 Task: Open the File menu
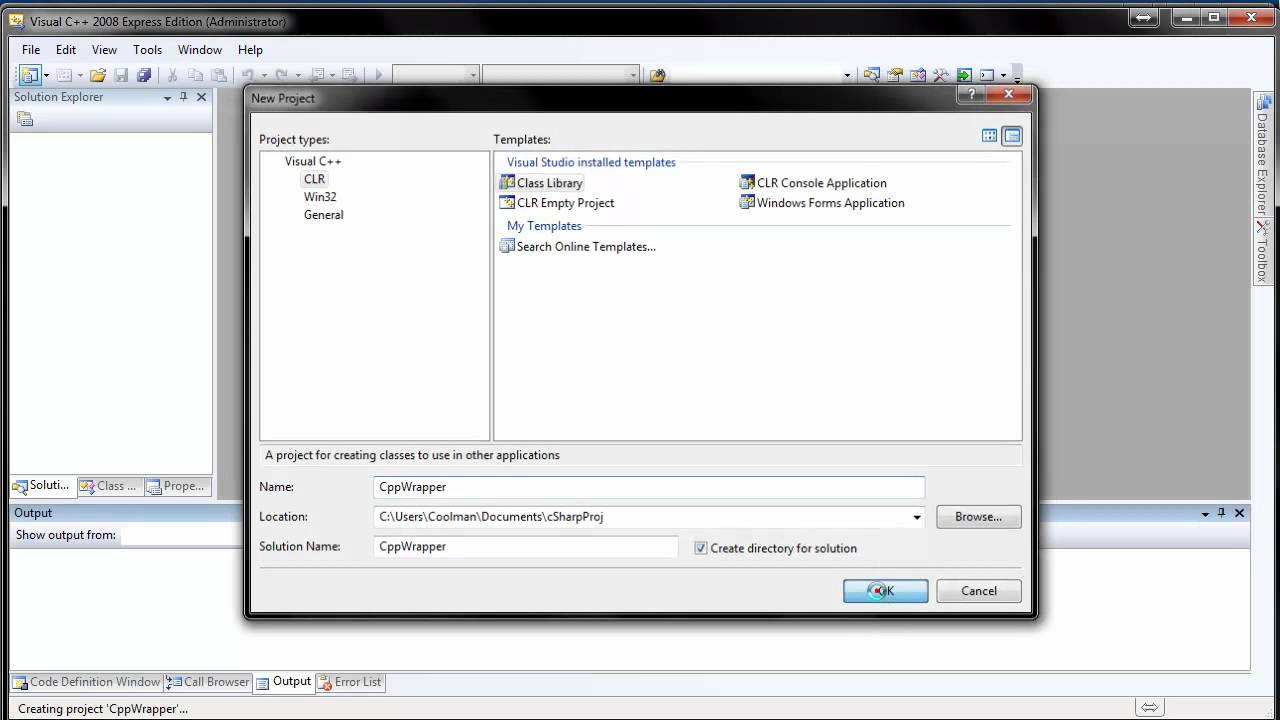tap(31, 50)
